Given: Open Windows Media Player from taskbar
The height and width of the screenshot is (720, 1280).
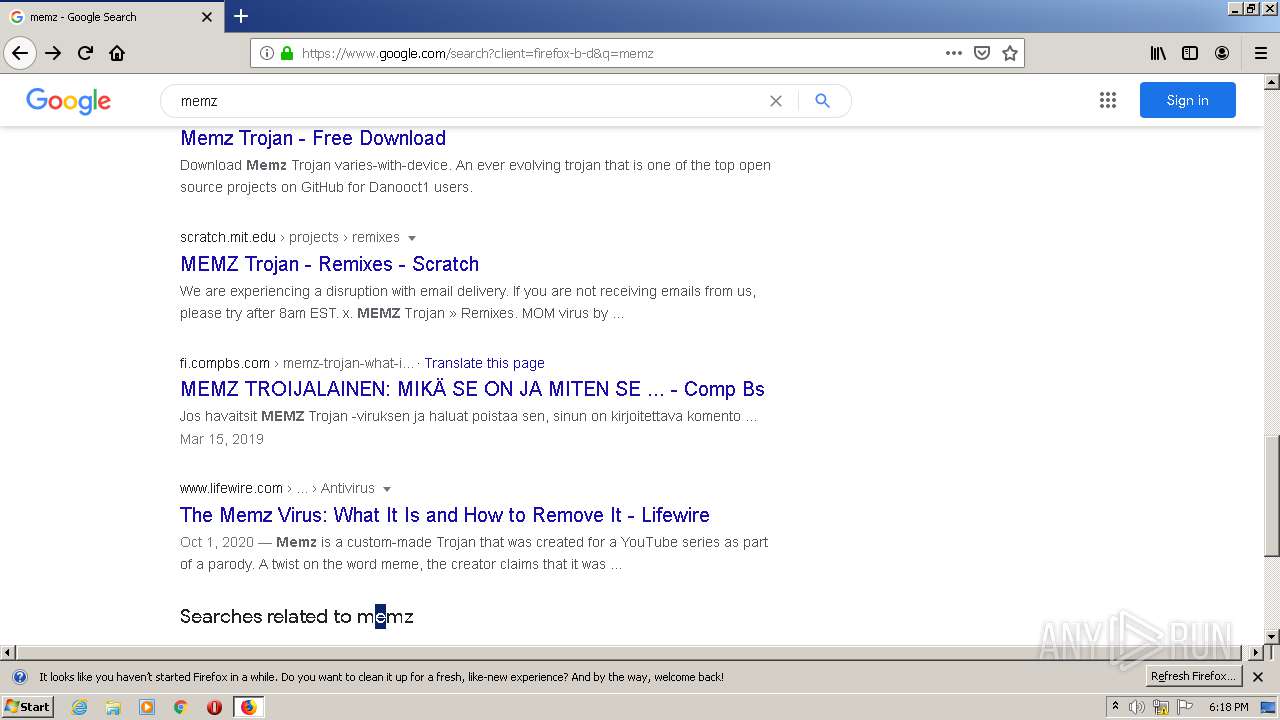Looking at the screenshot, I should pos(147,707).
